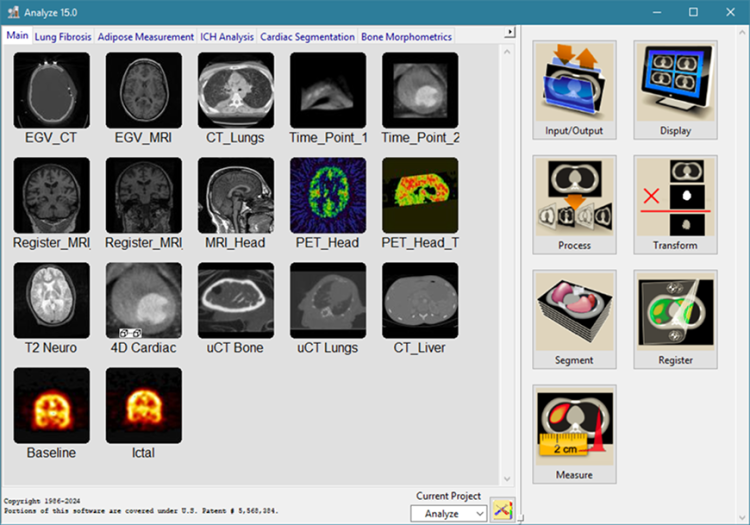Go to the ICH Analysis tab
The image size is (750, 525).
pos(227,37)
